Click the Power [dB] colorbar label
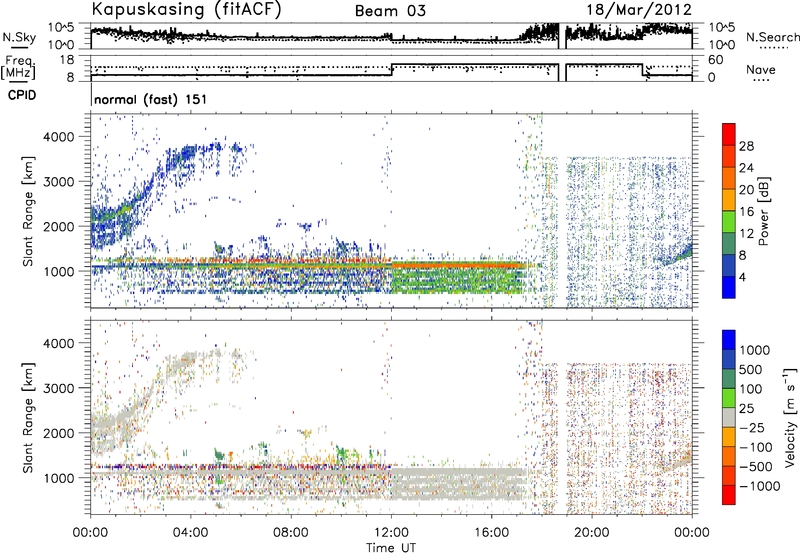This screenshot has height=554, width=800. point(763,212)
